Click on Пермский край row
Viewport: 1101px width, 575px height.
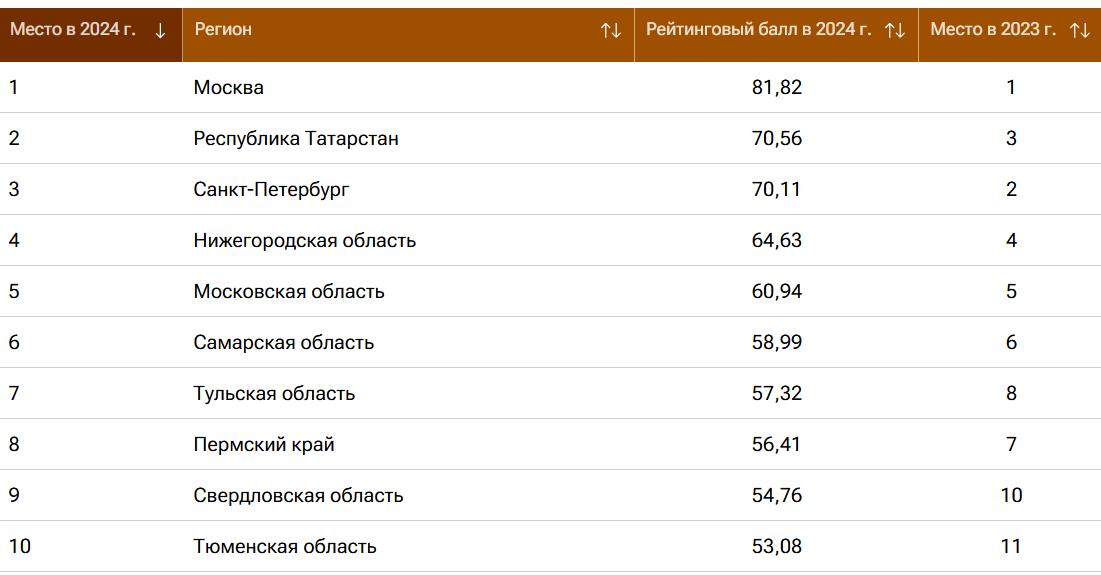[x=264, y=445]
